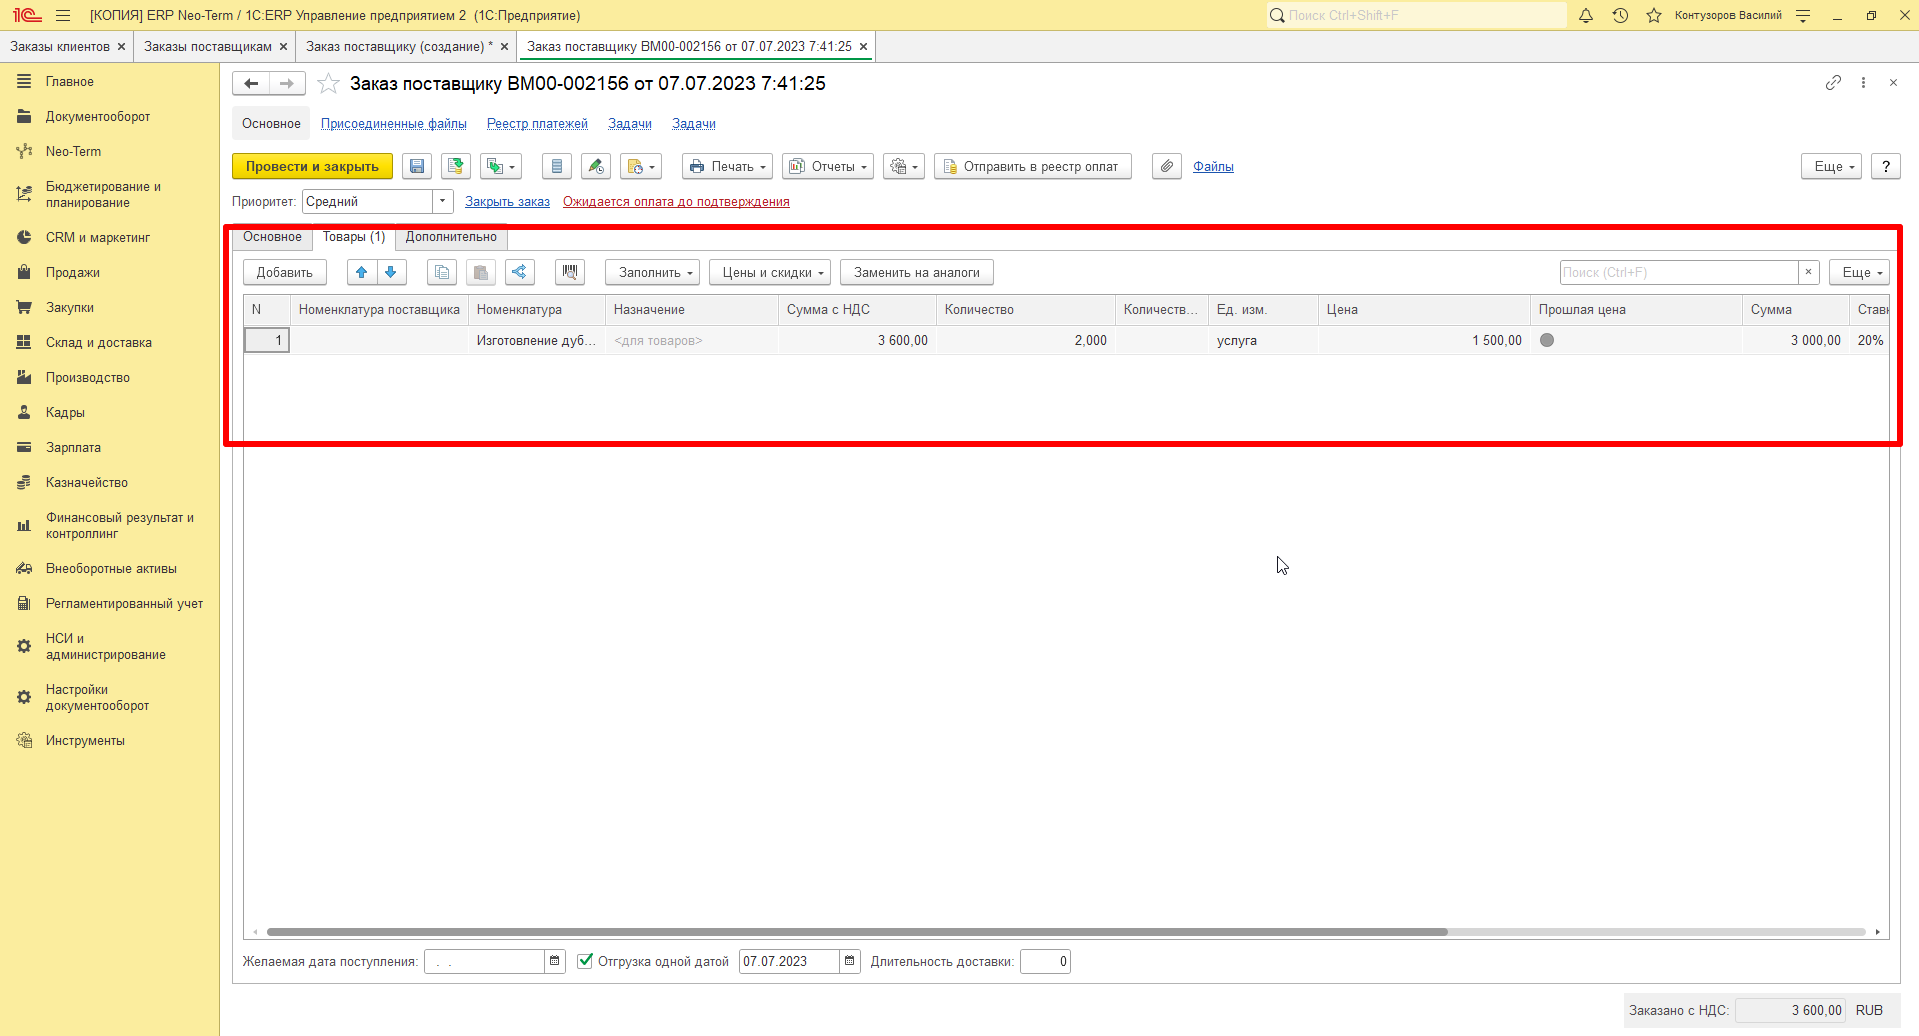Open the top-right Еще menu
This screenshot has height=1036, width=1919.
1832,167
